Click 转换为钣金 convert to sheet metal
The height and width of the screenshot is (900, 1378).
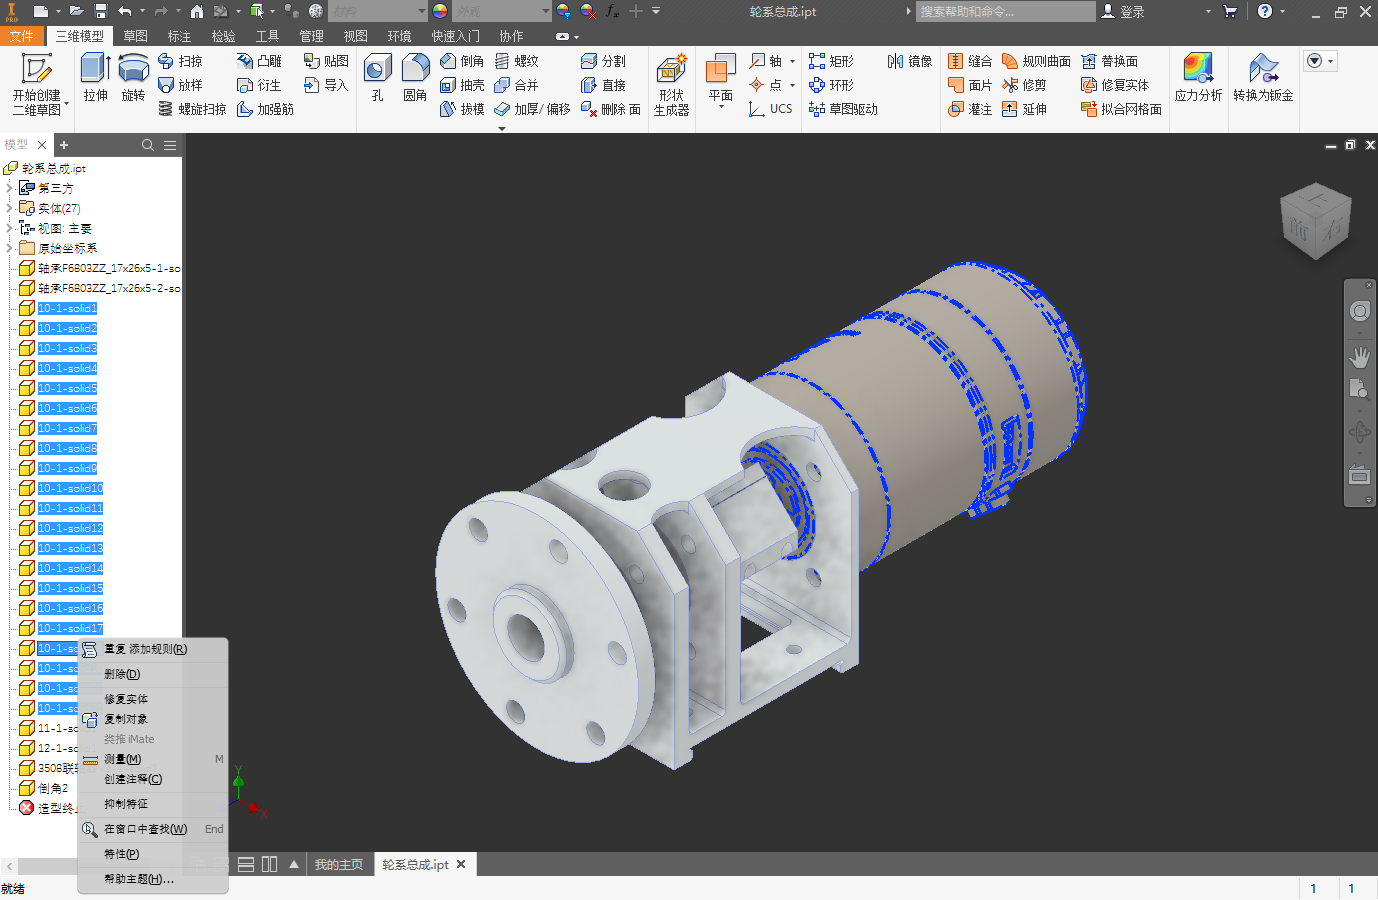(x=1263, y=78)
